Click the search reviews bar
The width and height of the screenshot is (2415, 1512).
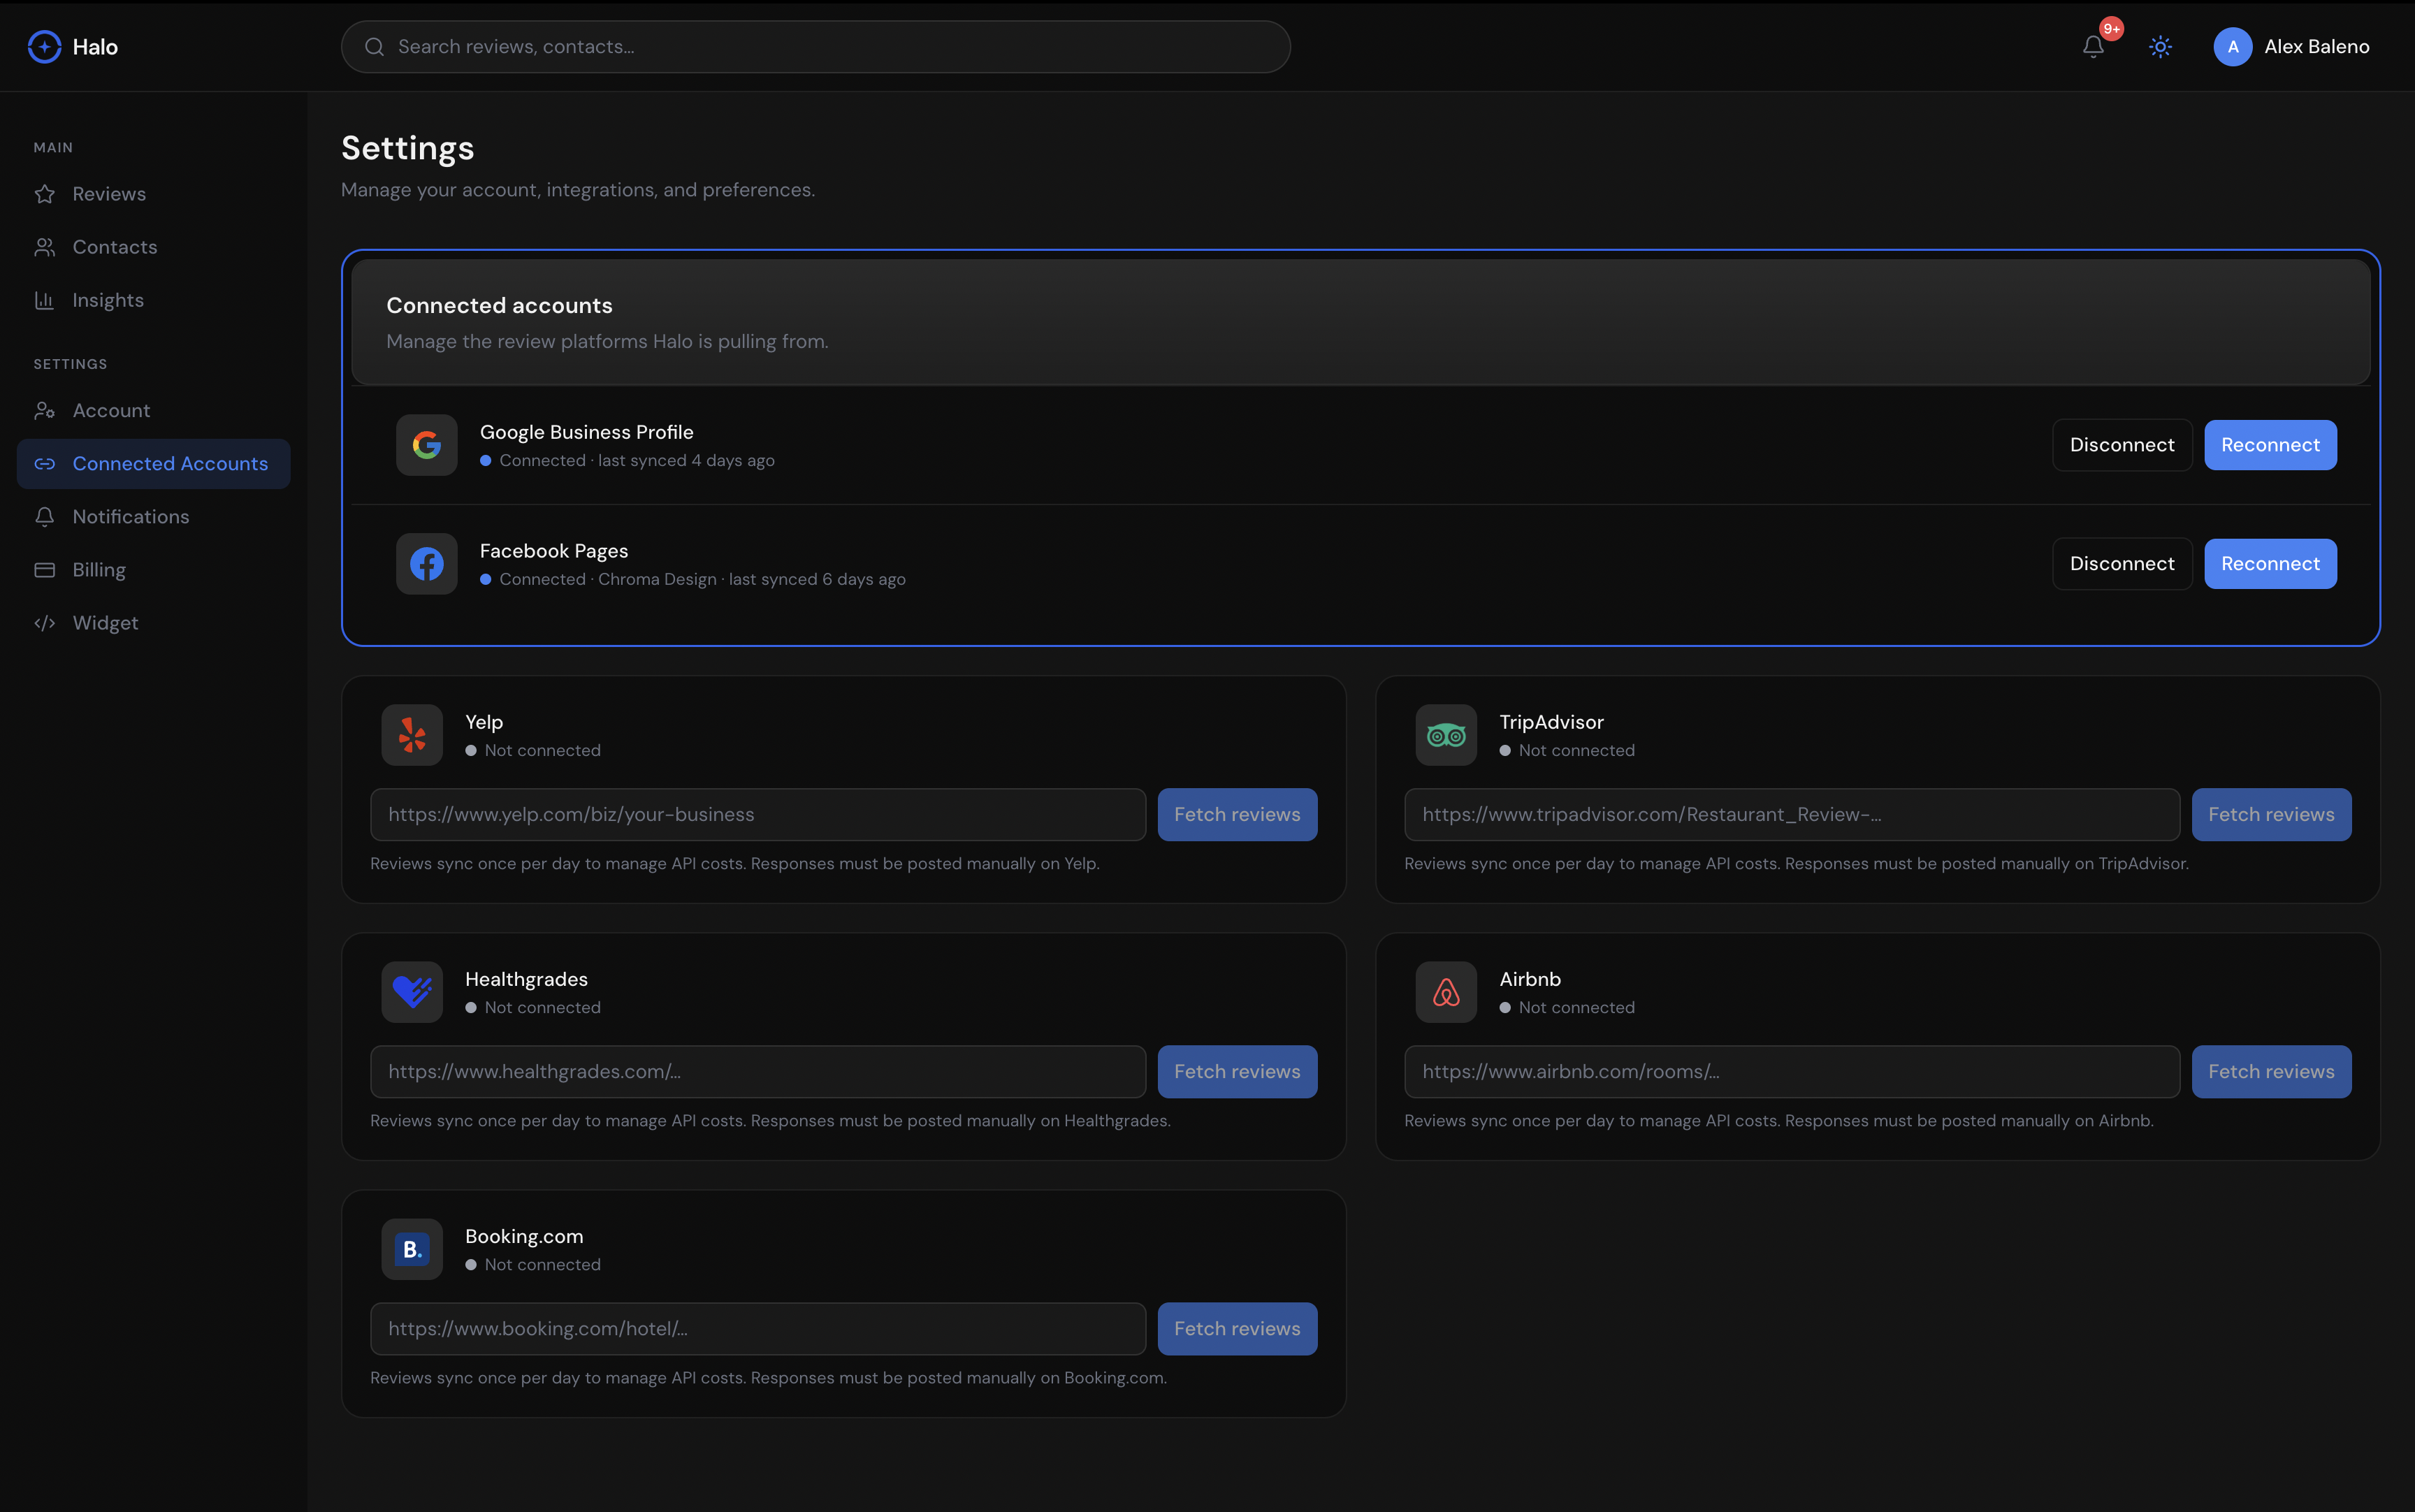[x=815, y=46]
